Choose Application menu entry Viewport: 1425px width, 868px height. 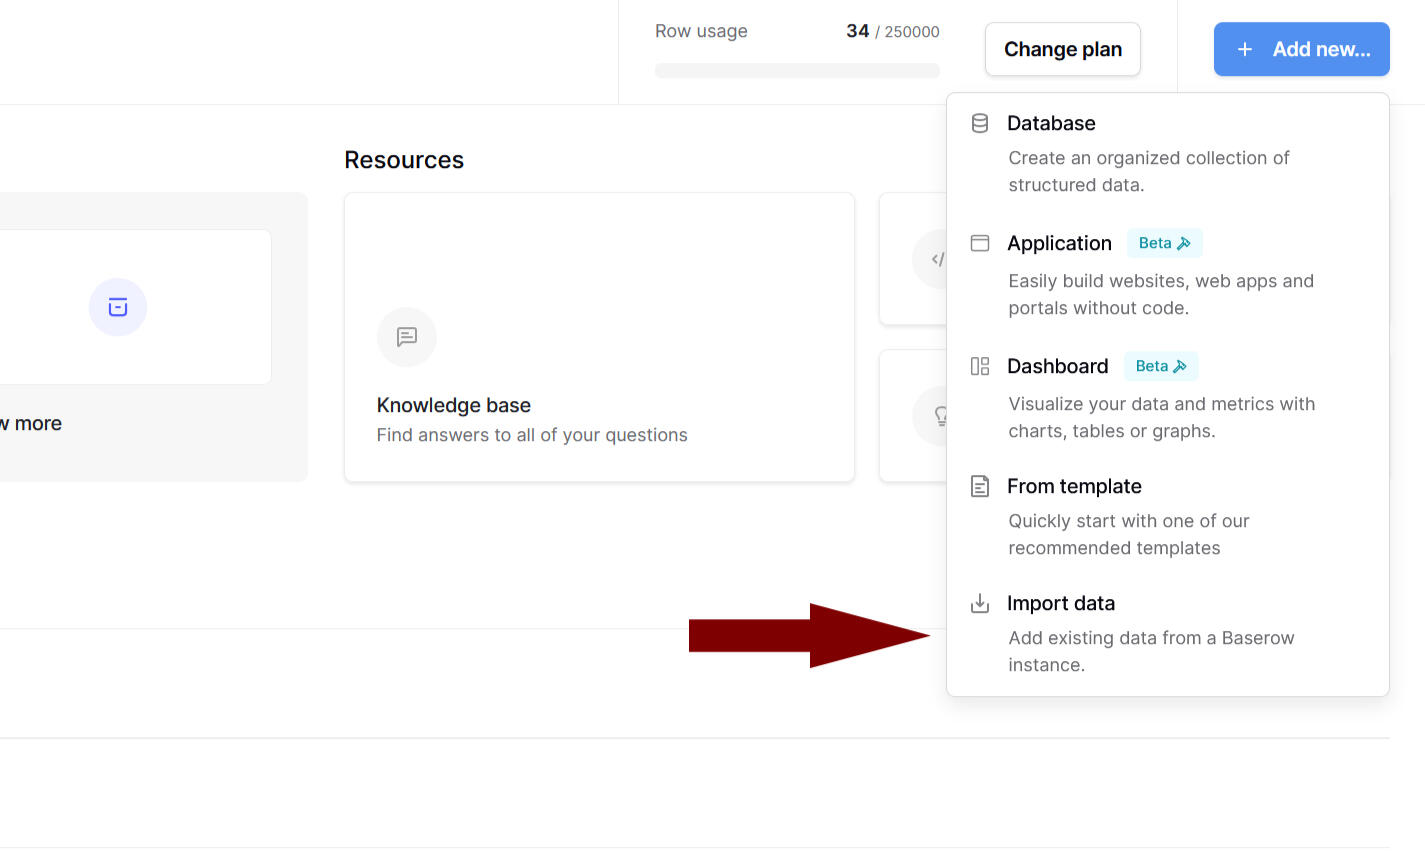(x=1168, y=275)
